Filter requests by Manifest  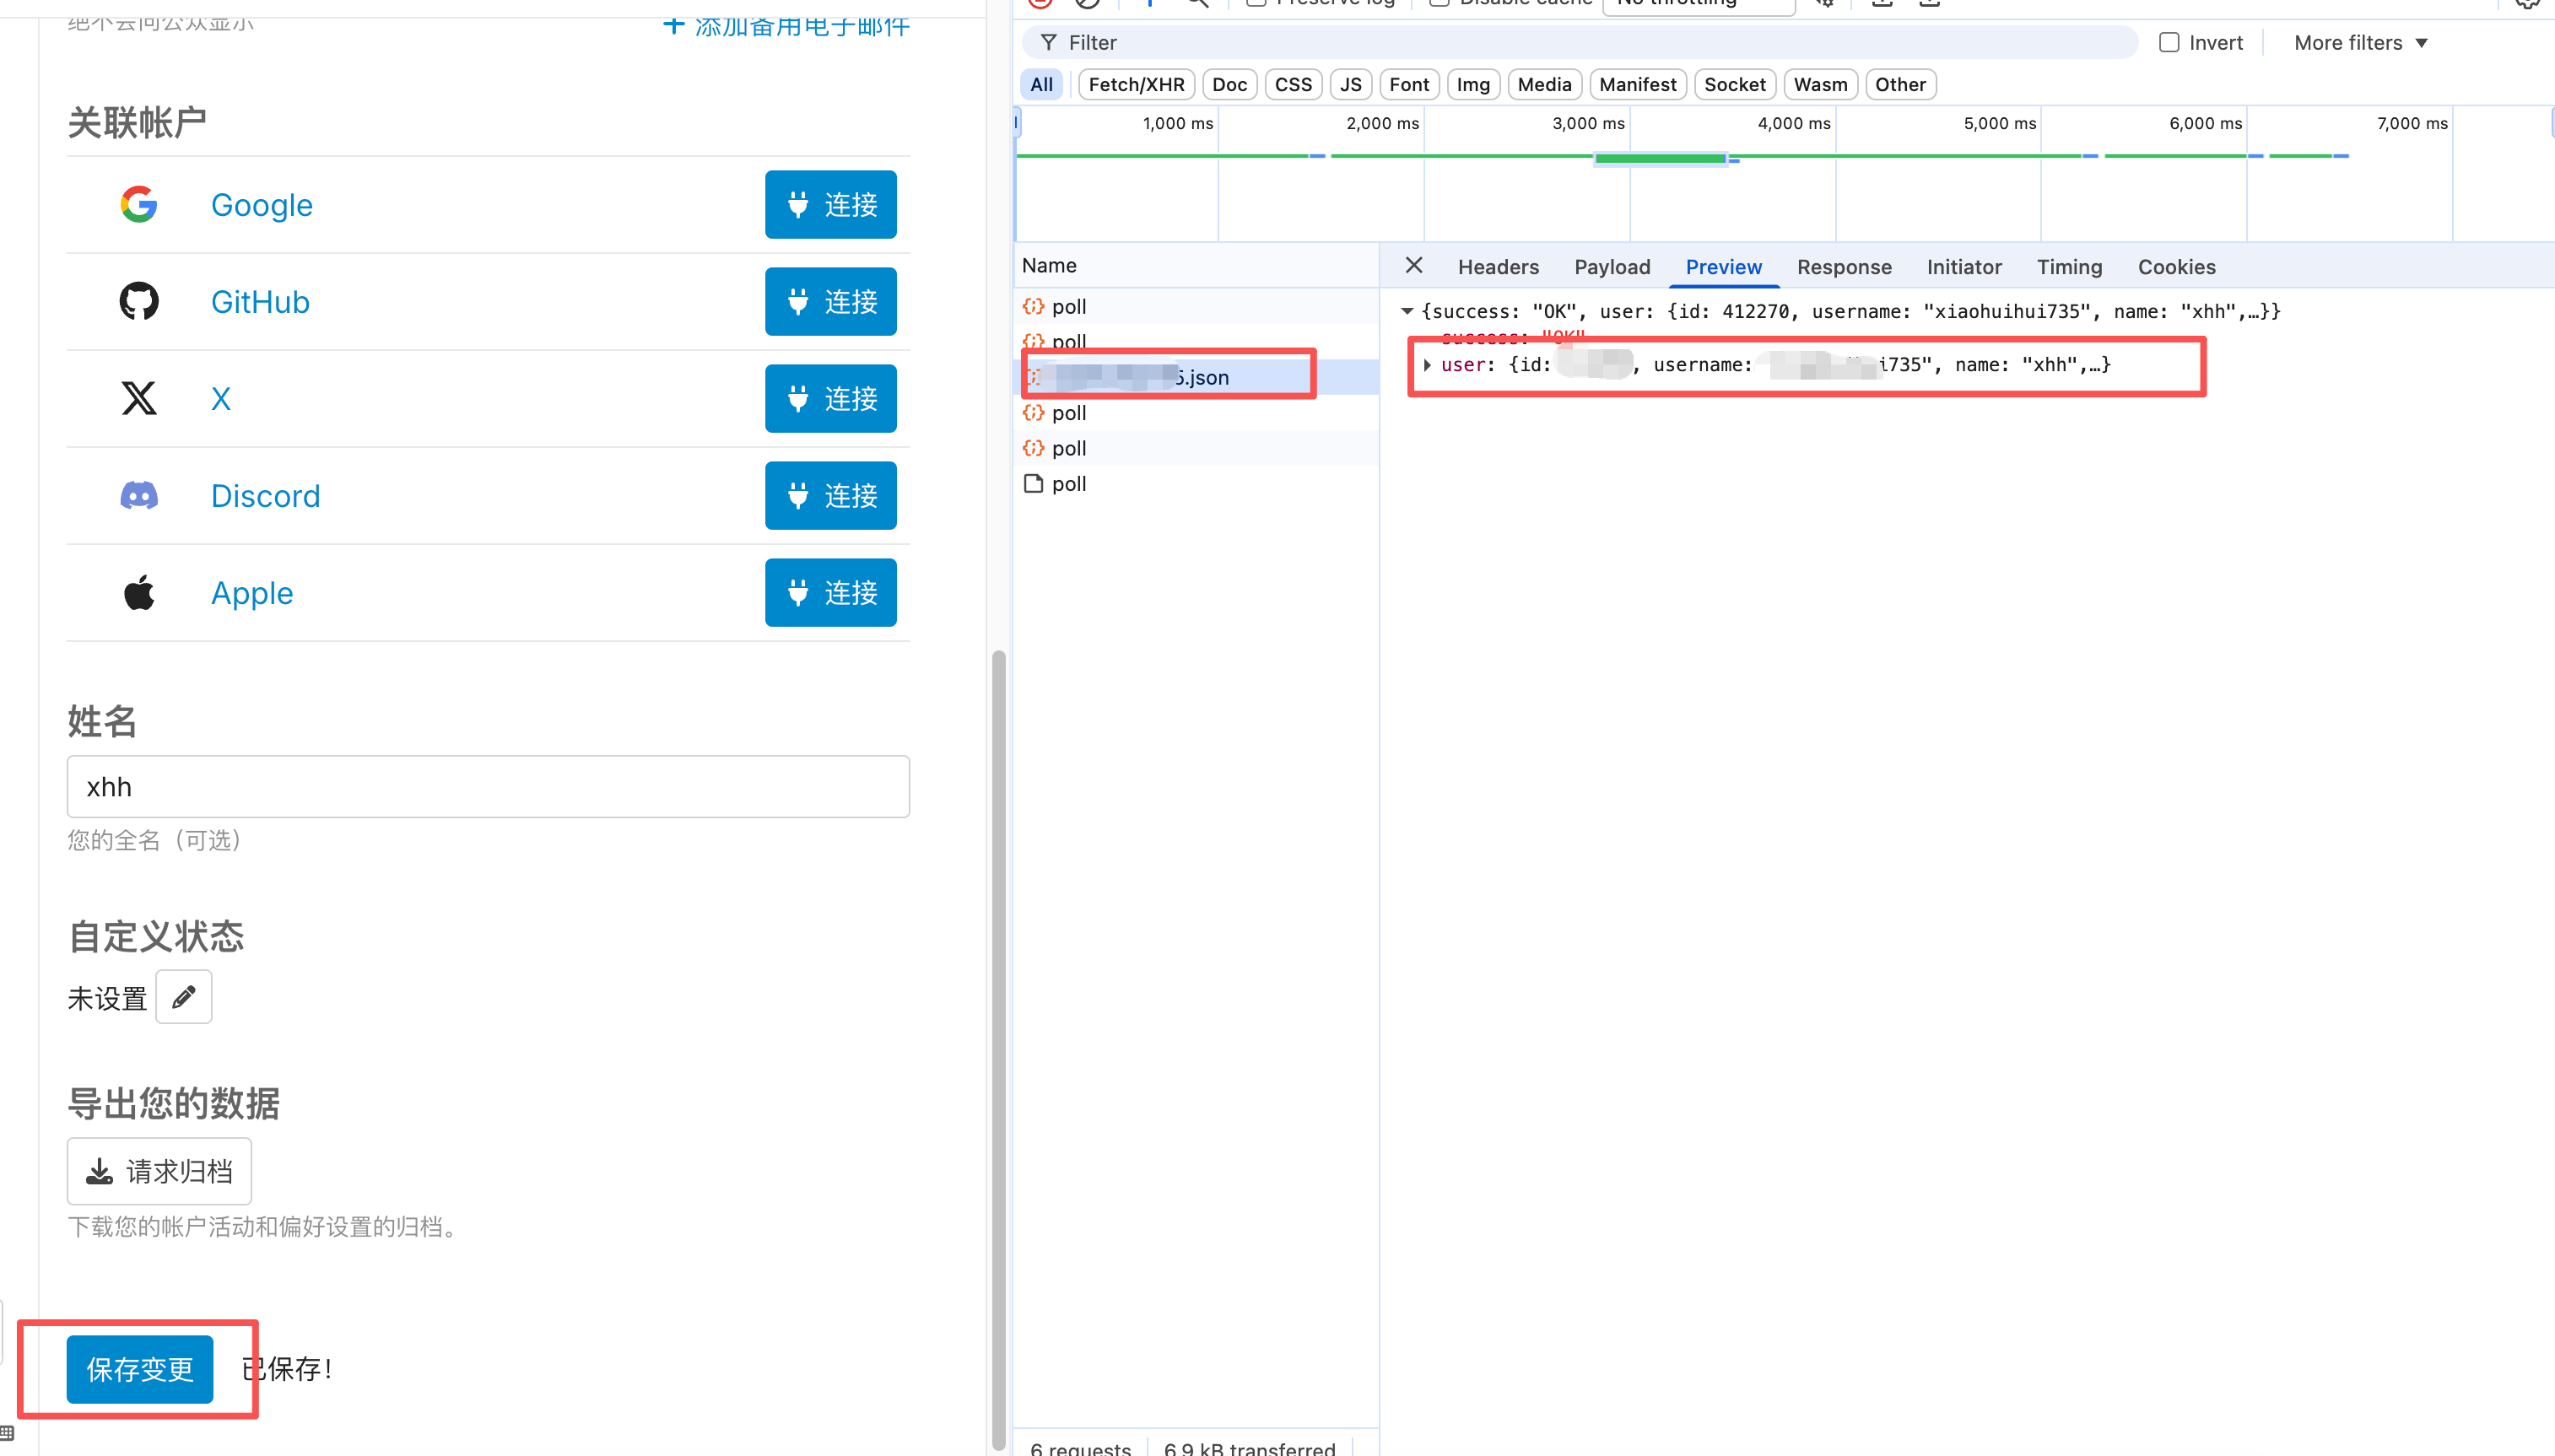(1637, 84)
